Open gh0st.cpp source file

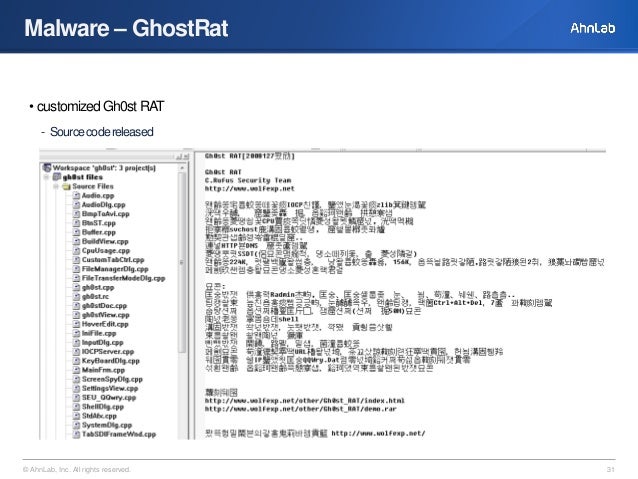coord(98,287)
